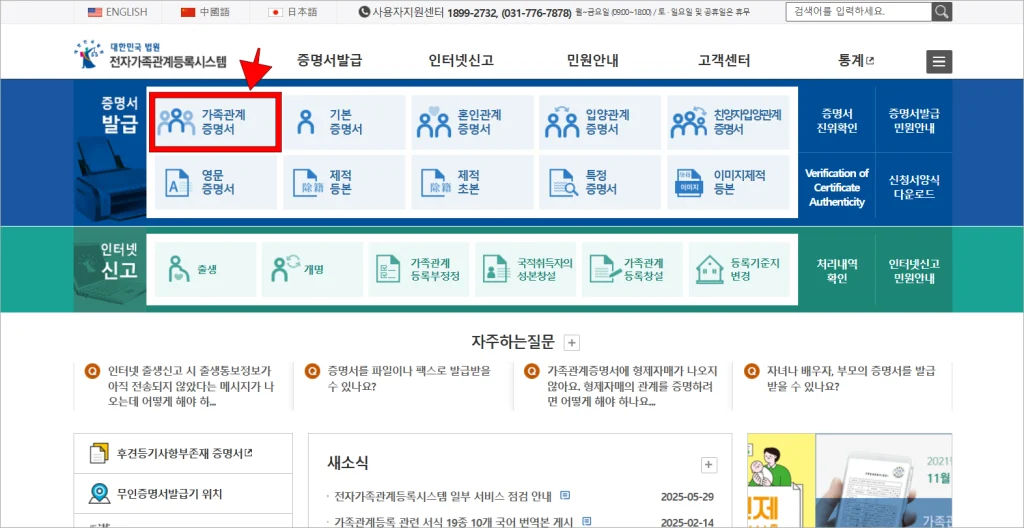Open the 인터넷신고 menu
The height and width of the screenshot is (528, 1024).
point(461,61)
